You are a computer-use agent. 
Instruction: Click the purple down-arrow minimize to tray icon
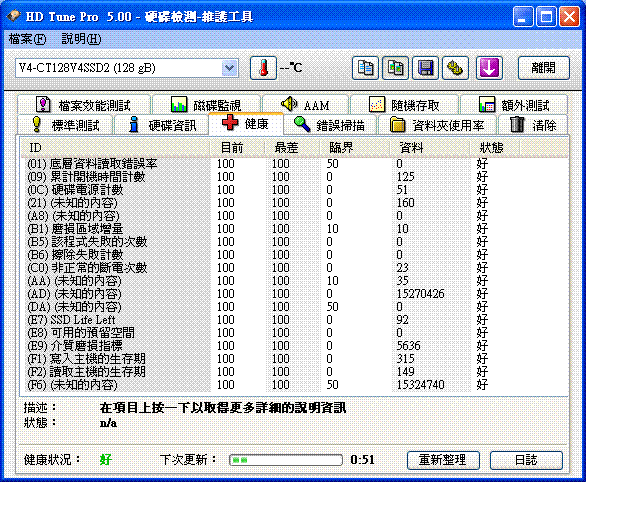pos(489,68)
